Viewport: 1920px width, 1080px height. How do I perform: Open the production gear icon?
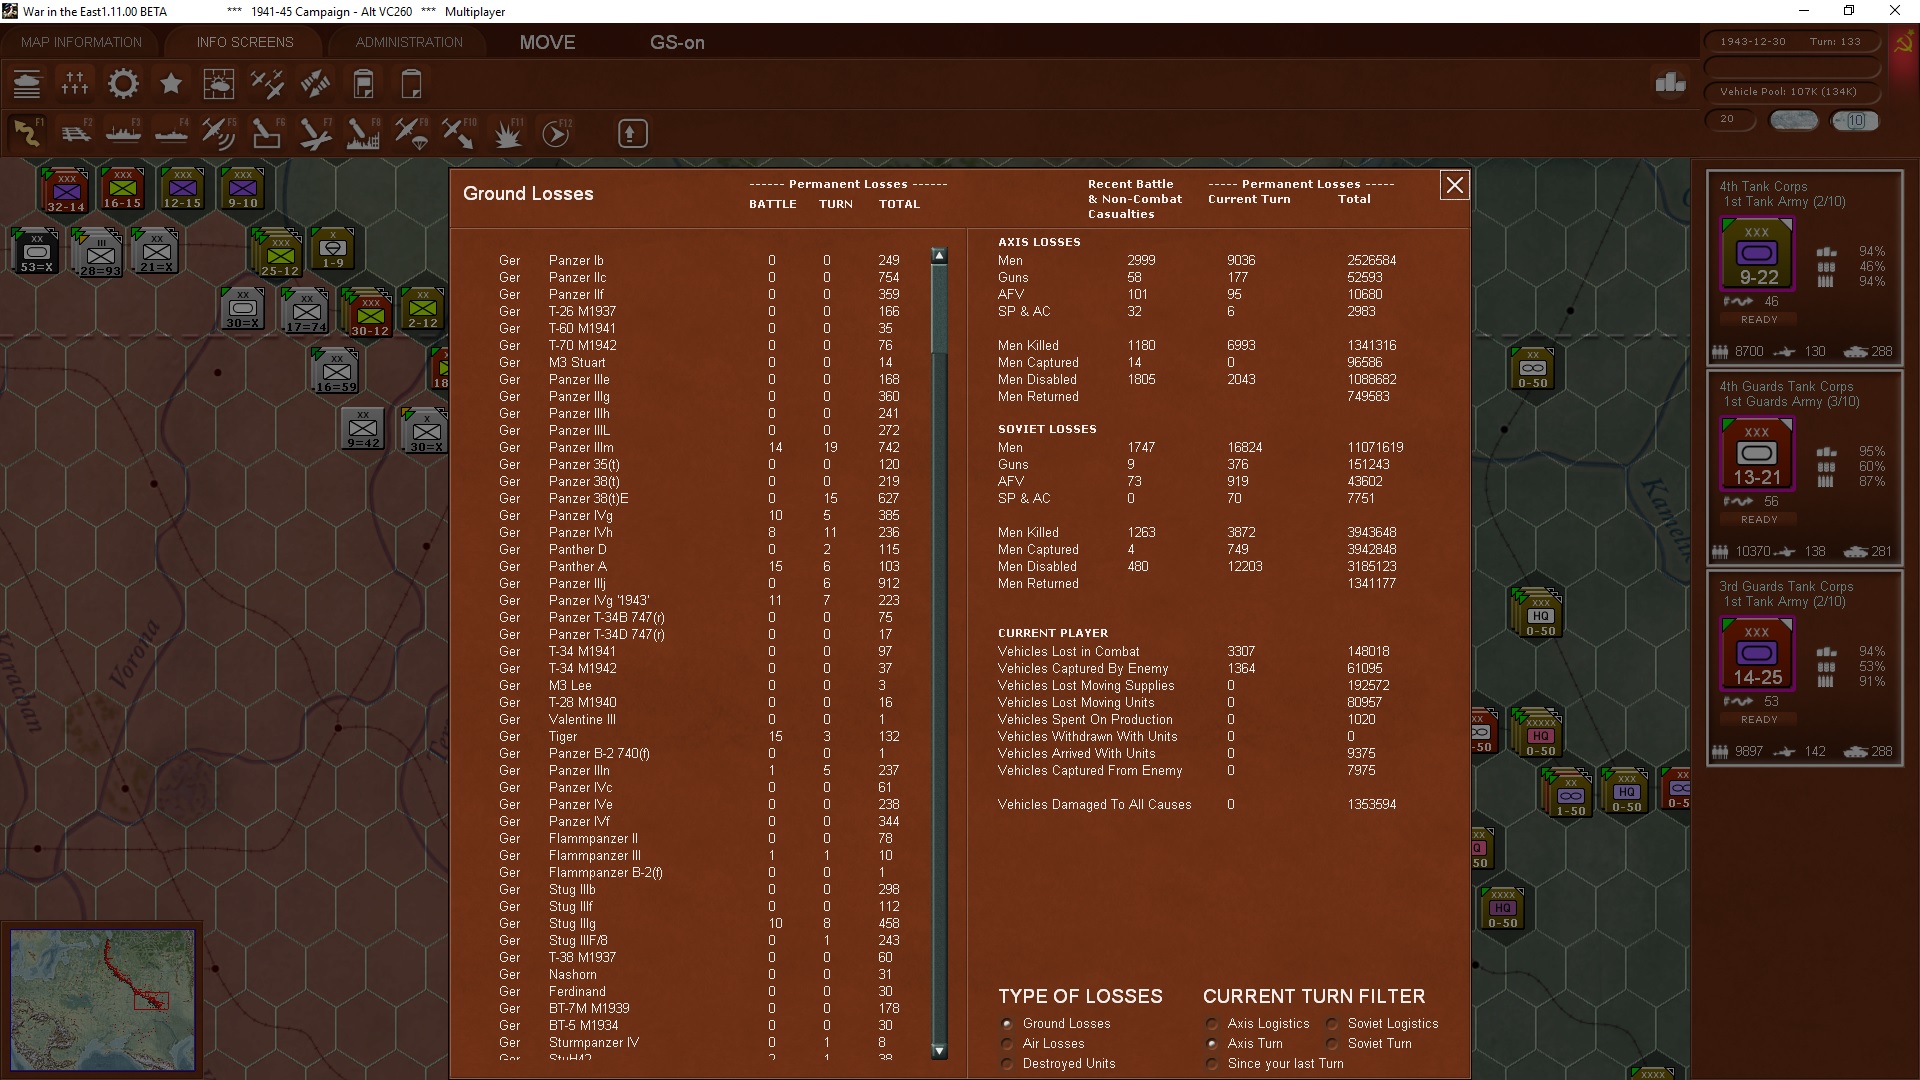(123, 84)
